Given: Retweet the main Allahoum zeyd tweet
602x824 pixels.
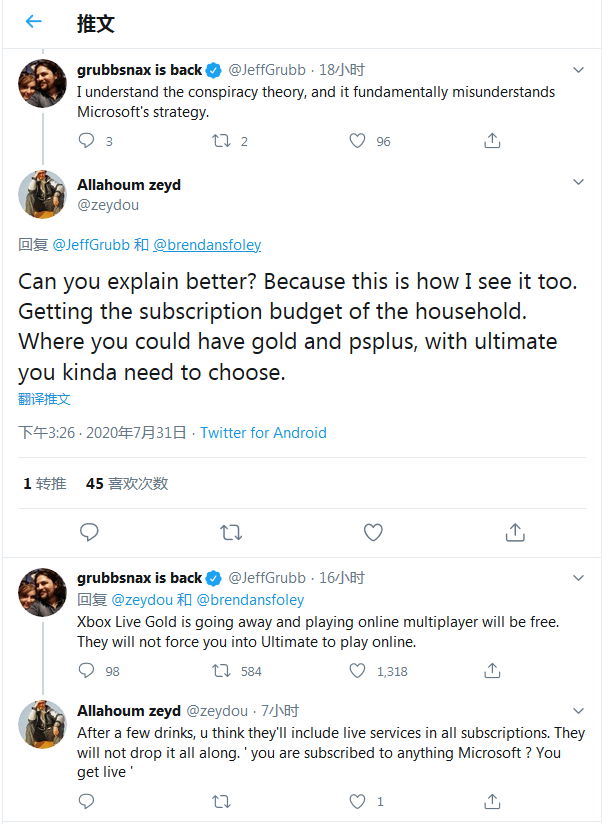Looking at the screenshot, I should (231, 532).
